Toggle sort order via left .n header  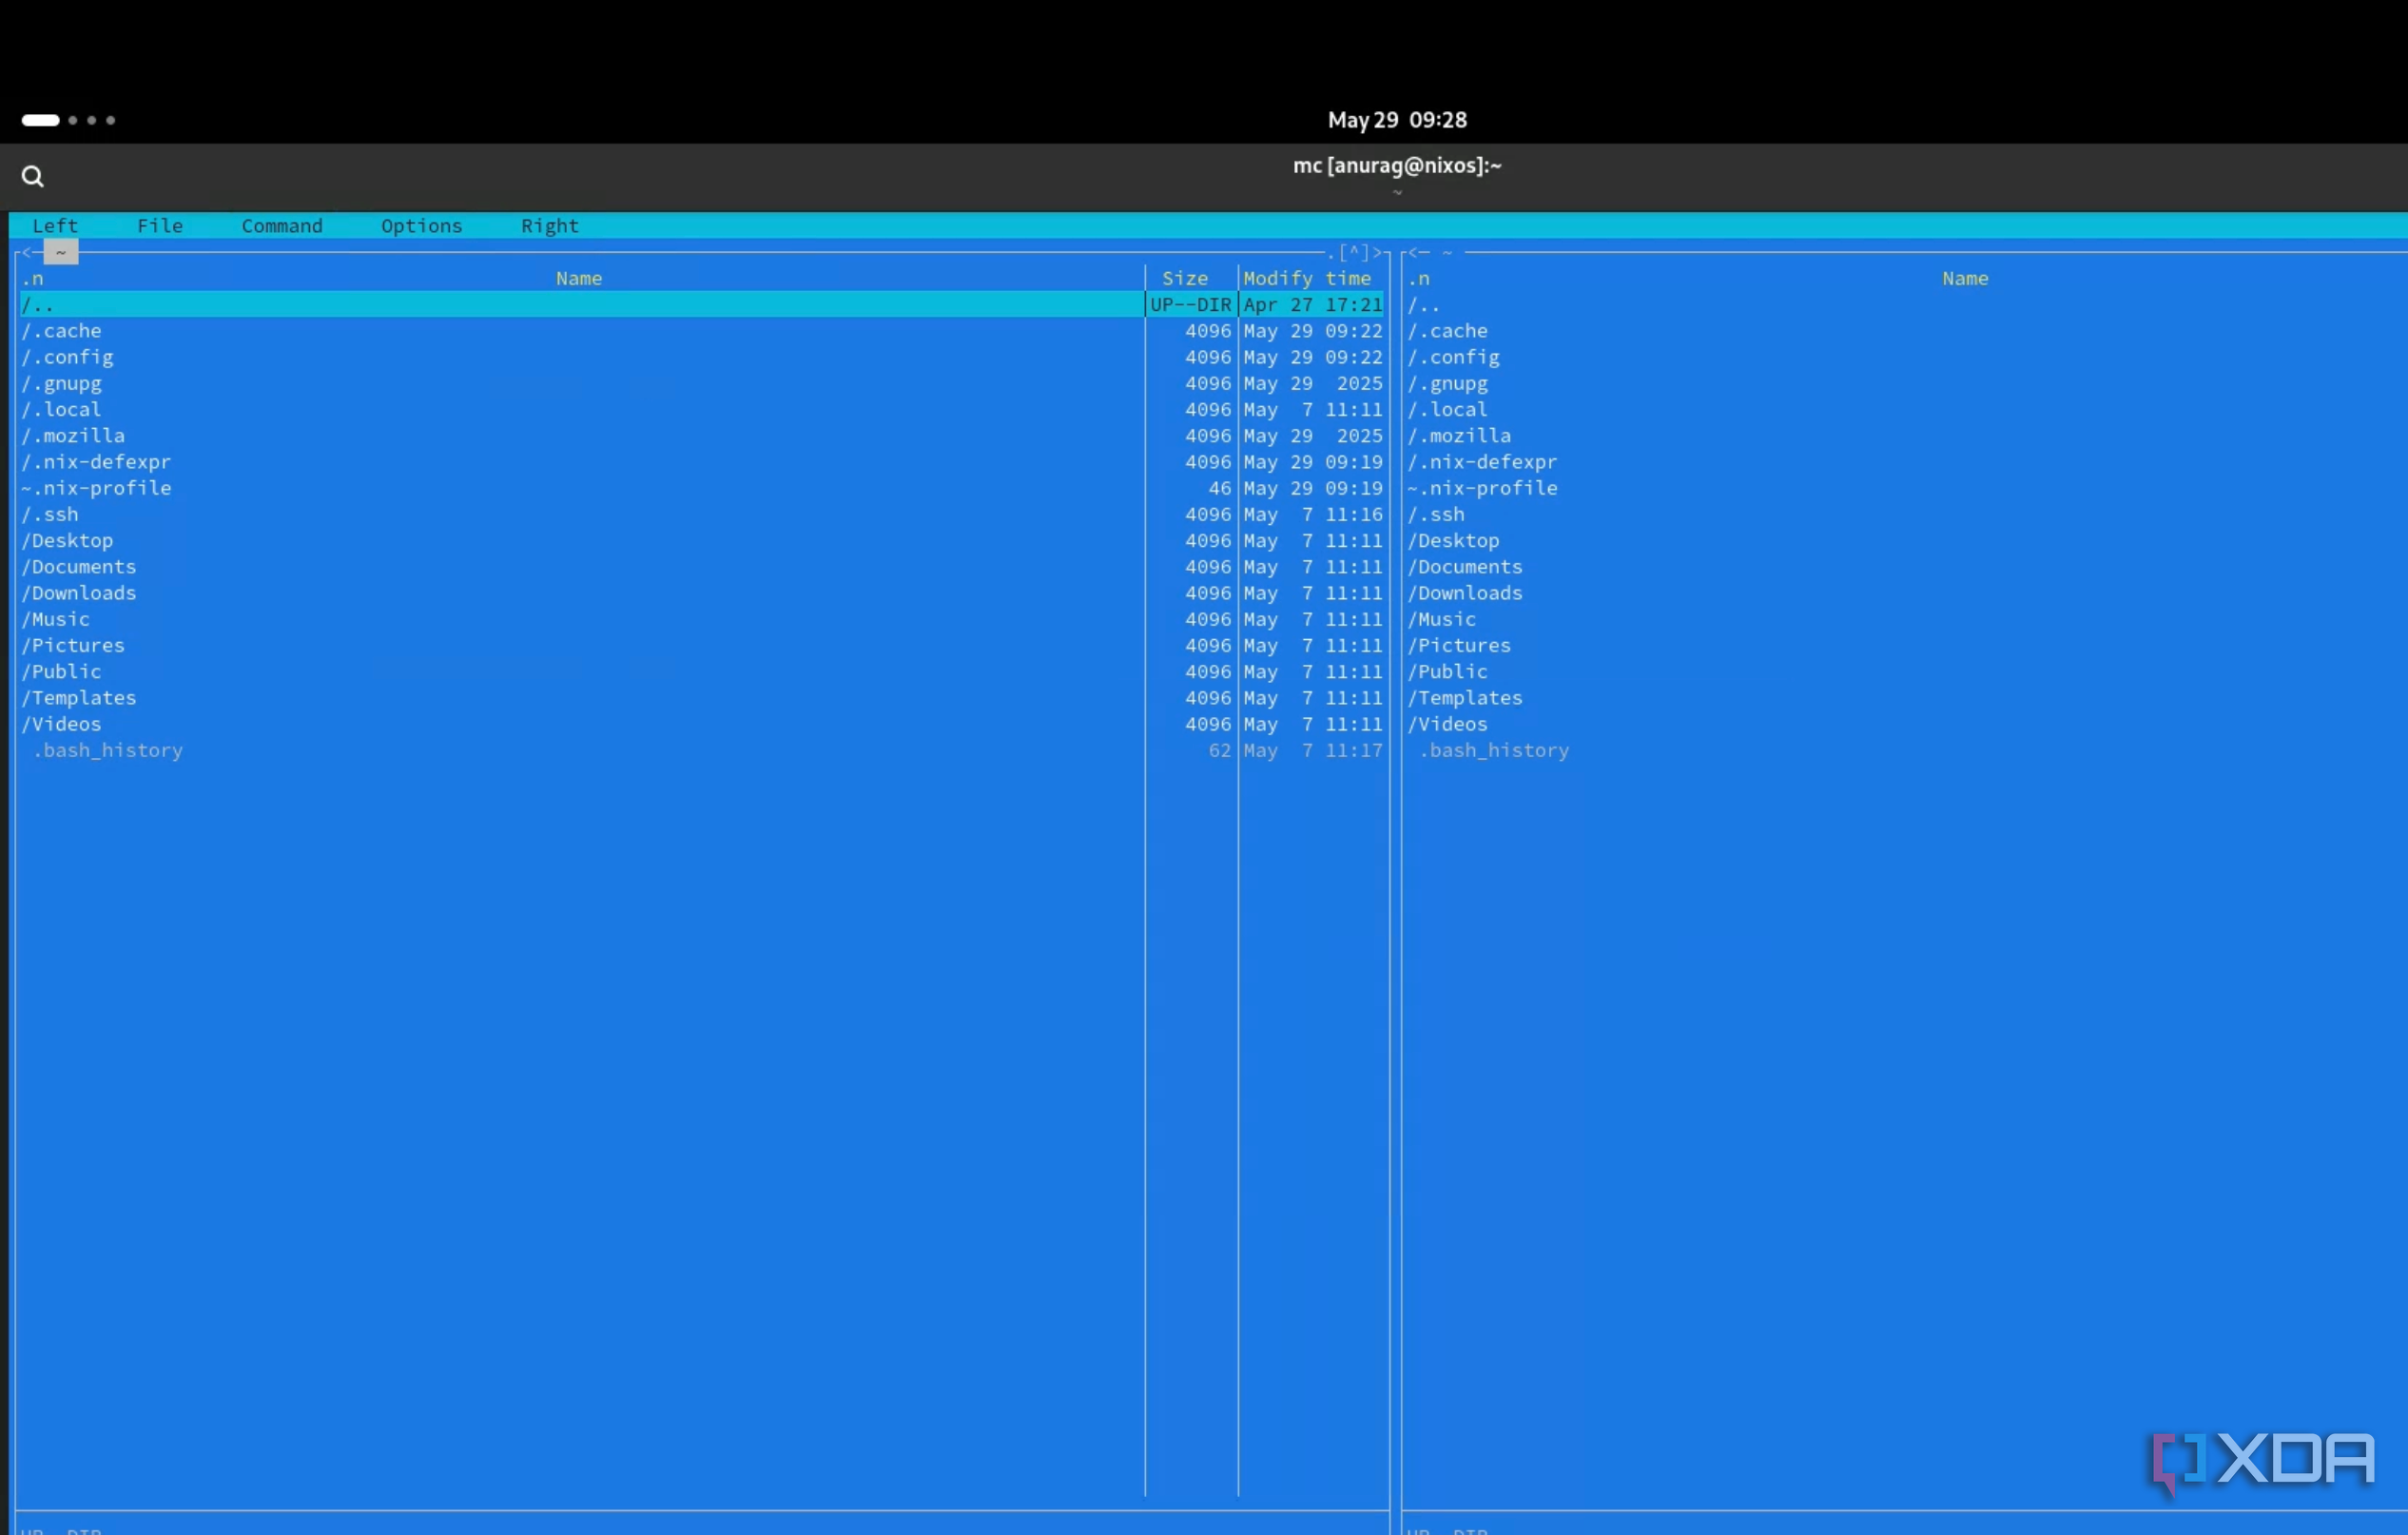(32, 279)
